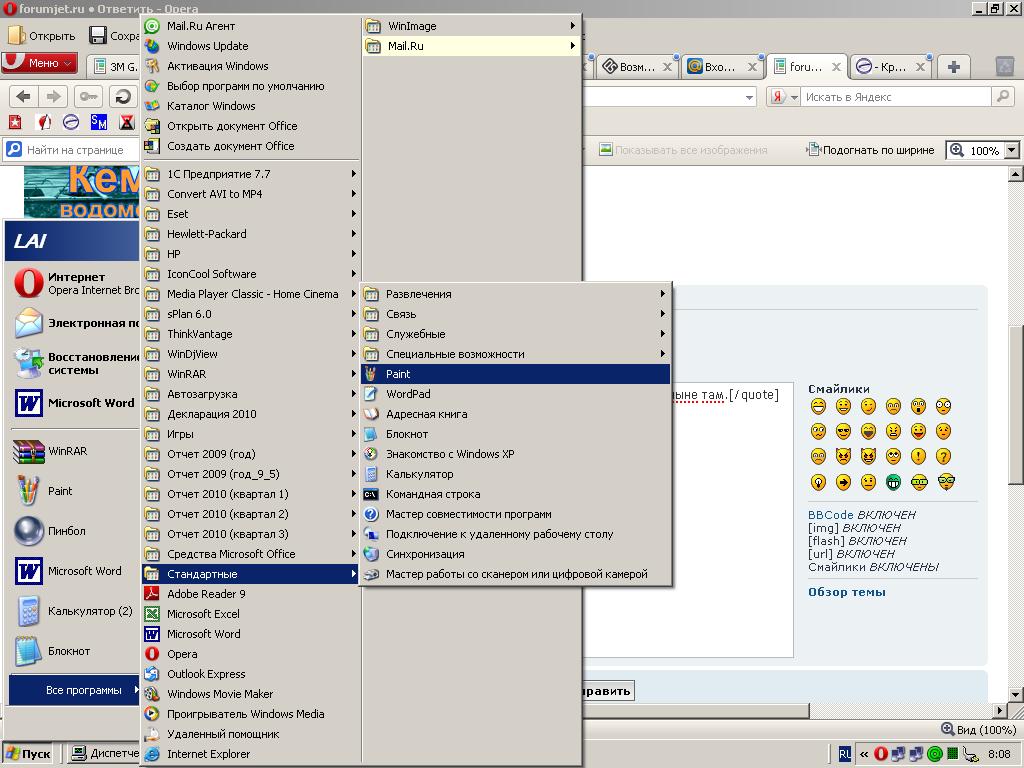
Task: Start Internet Explorer from programs list
Action: (x=208, y=754)
